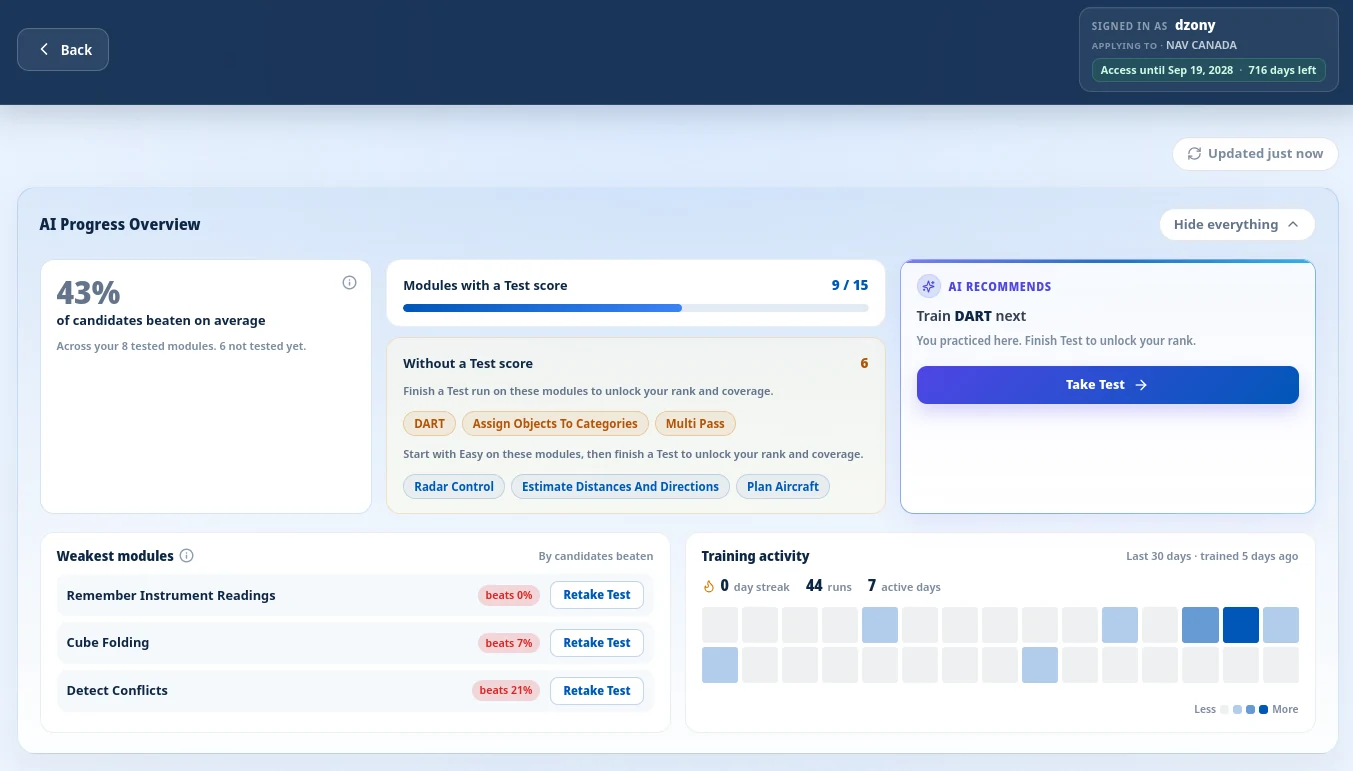Click 'Last 30 days · trained 5 days ago' text
Viewport: 1353px width, 771px height.
coord(1212,557)
